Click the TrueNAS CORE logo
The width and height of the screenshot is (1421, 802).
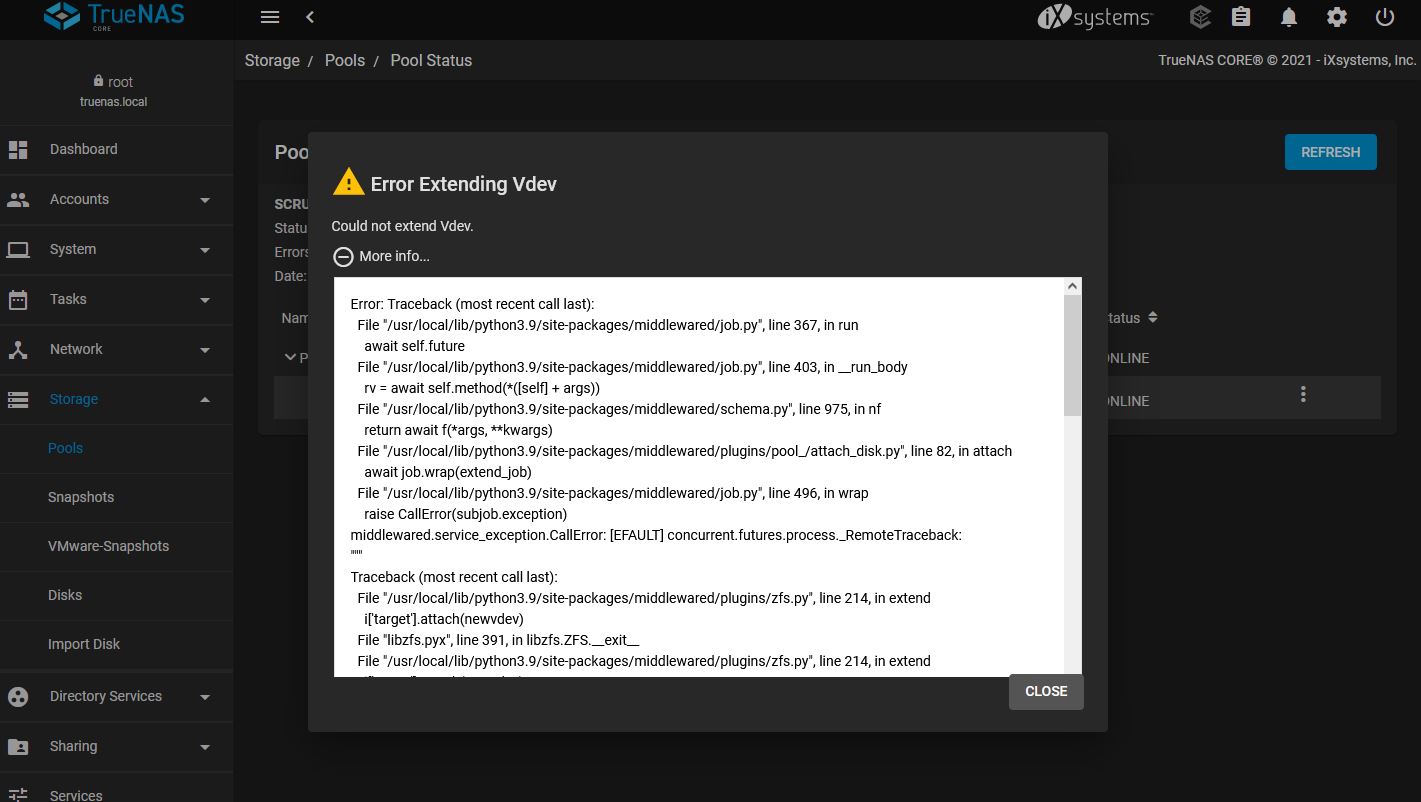pyautogui.click(x=116, y=17)
